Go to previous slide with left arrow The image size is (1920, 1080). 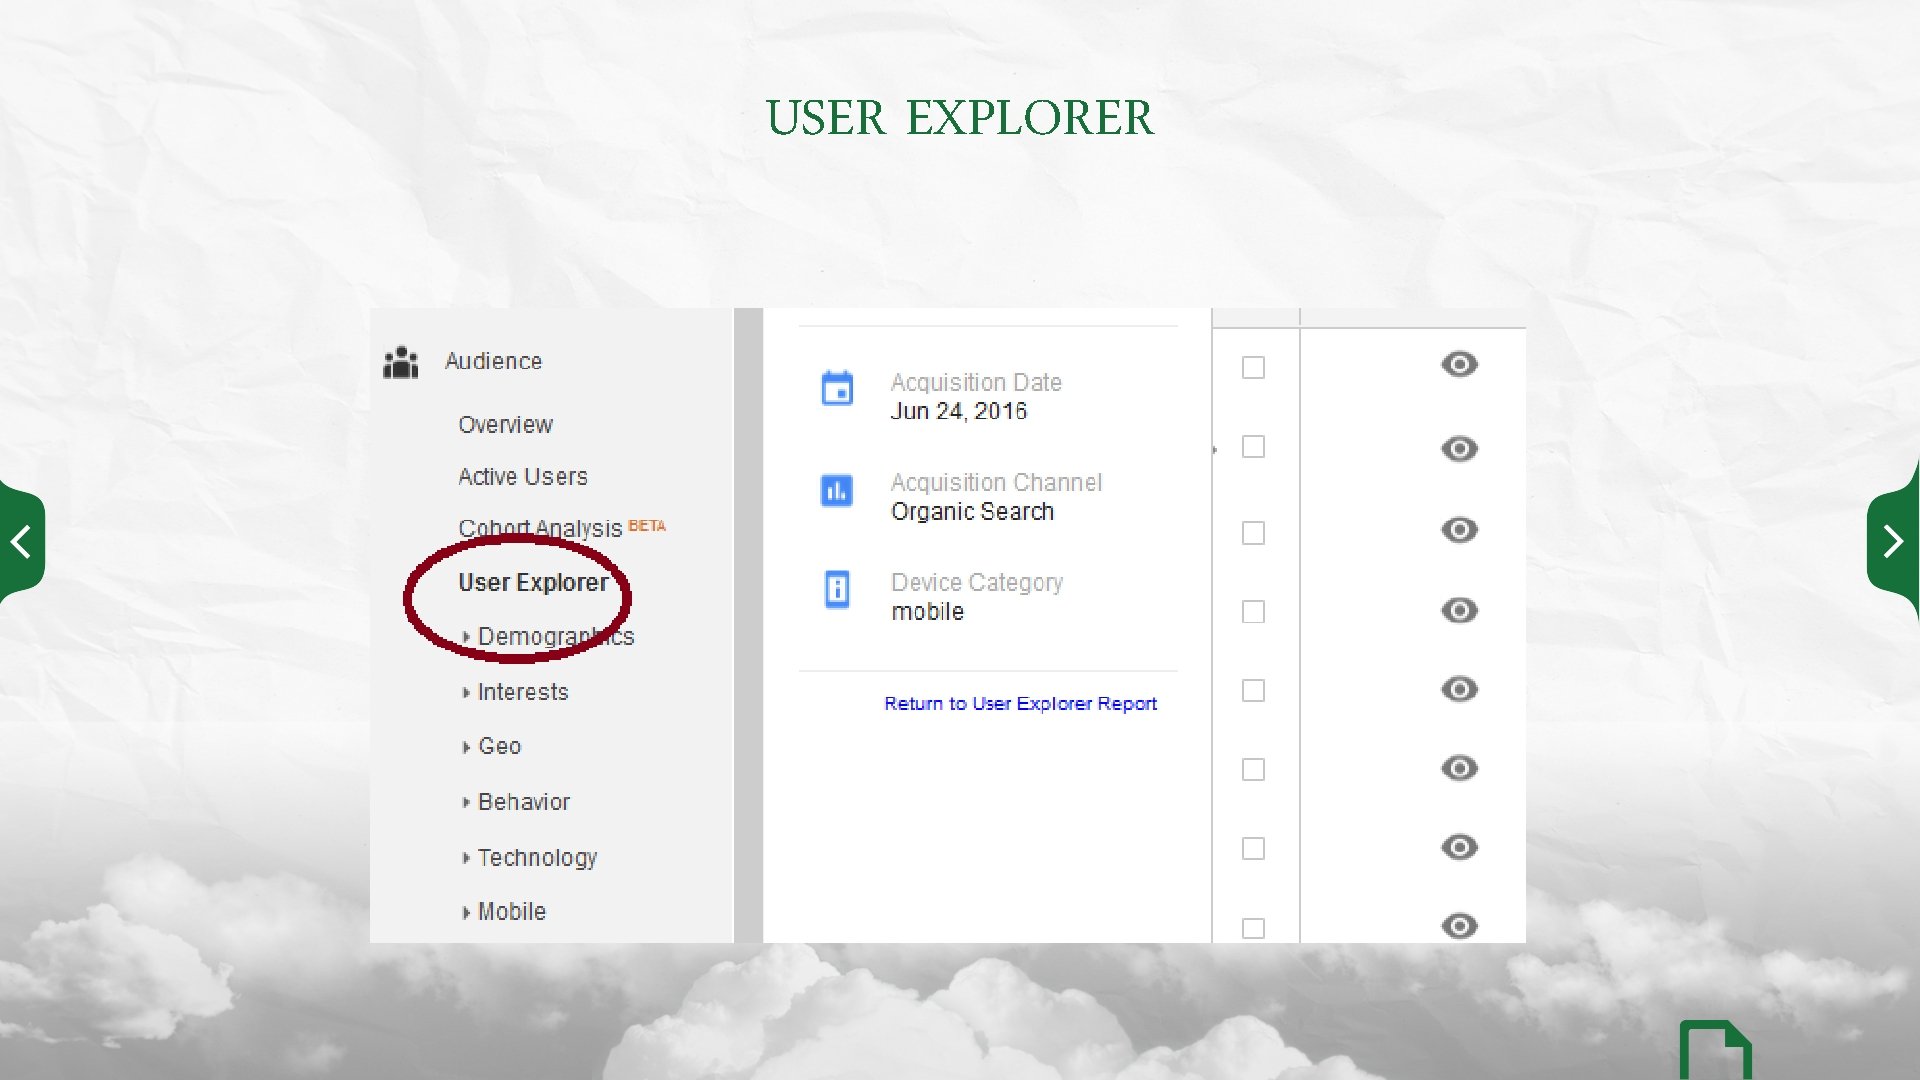pyautogui.click(x=22, y=542)
